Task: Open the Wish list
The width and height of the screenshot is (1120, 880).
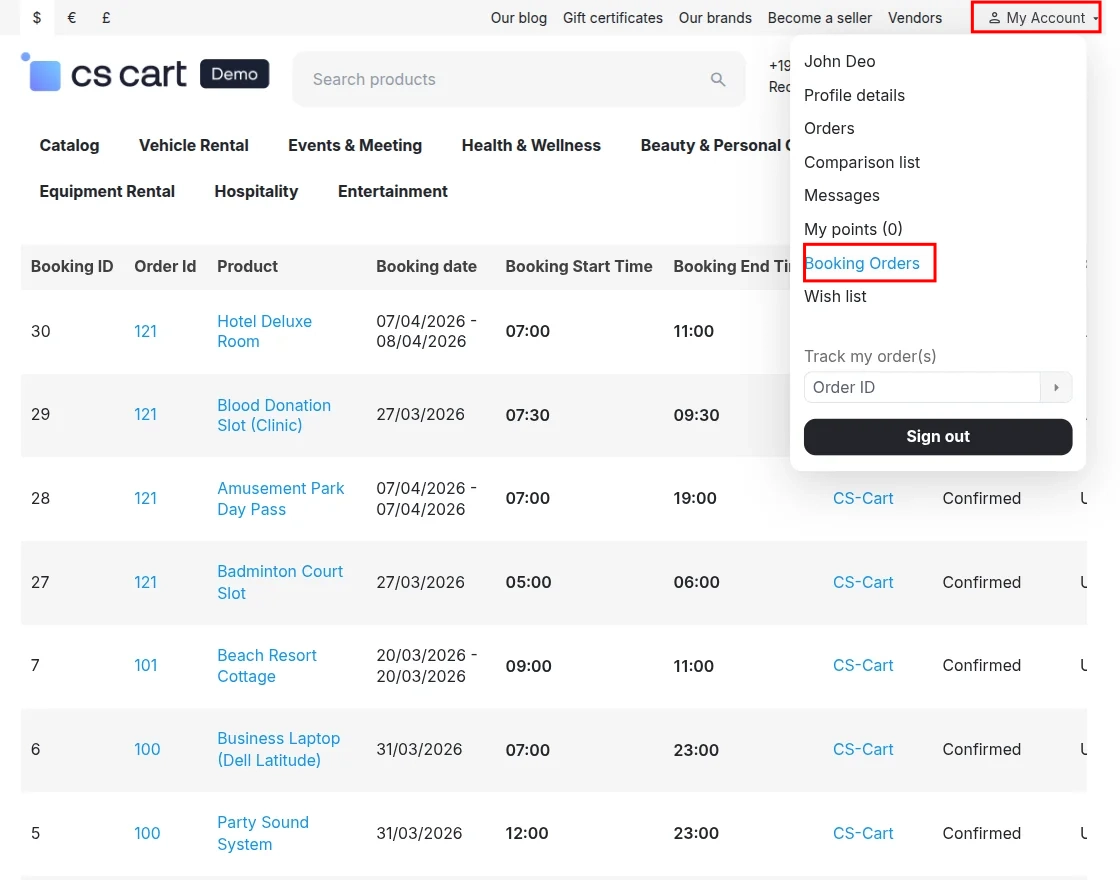Action: click(835, 296)
